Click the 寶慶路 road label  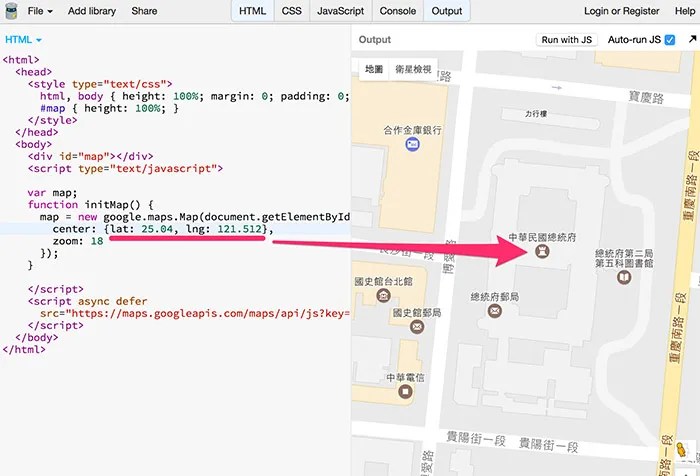(646, 97)
